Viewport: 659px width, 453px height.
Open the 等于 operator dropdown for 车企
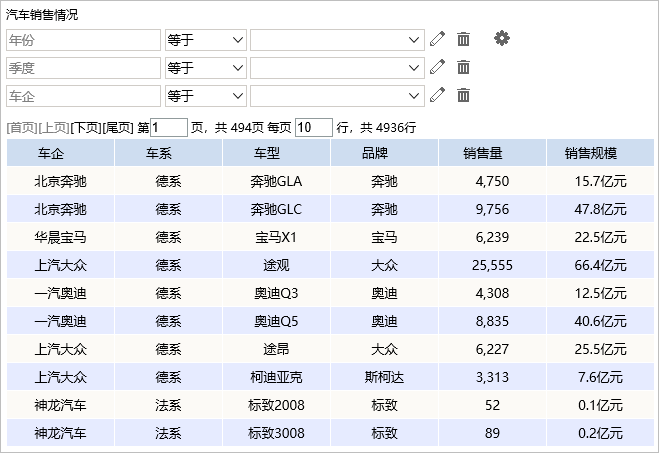206,96
